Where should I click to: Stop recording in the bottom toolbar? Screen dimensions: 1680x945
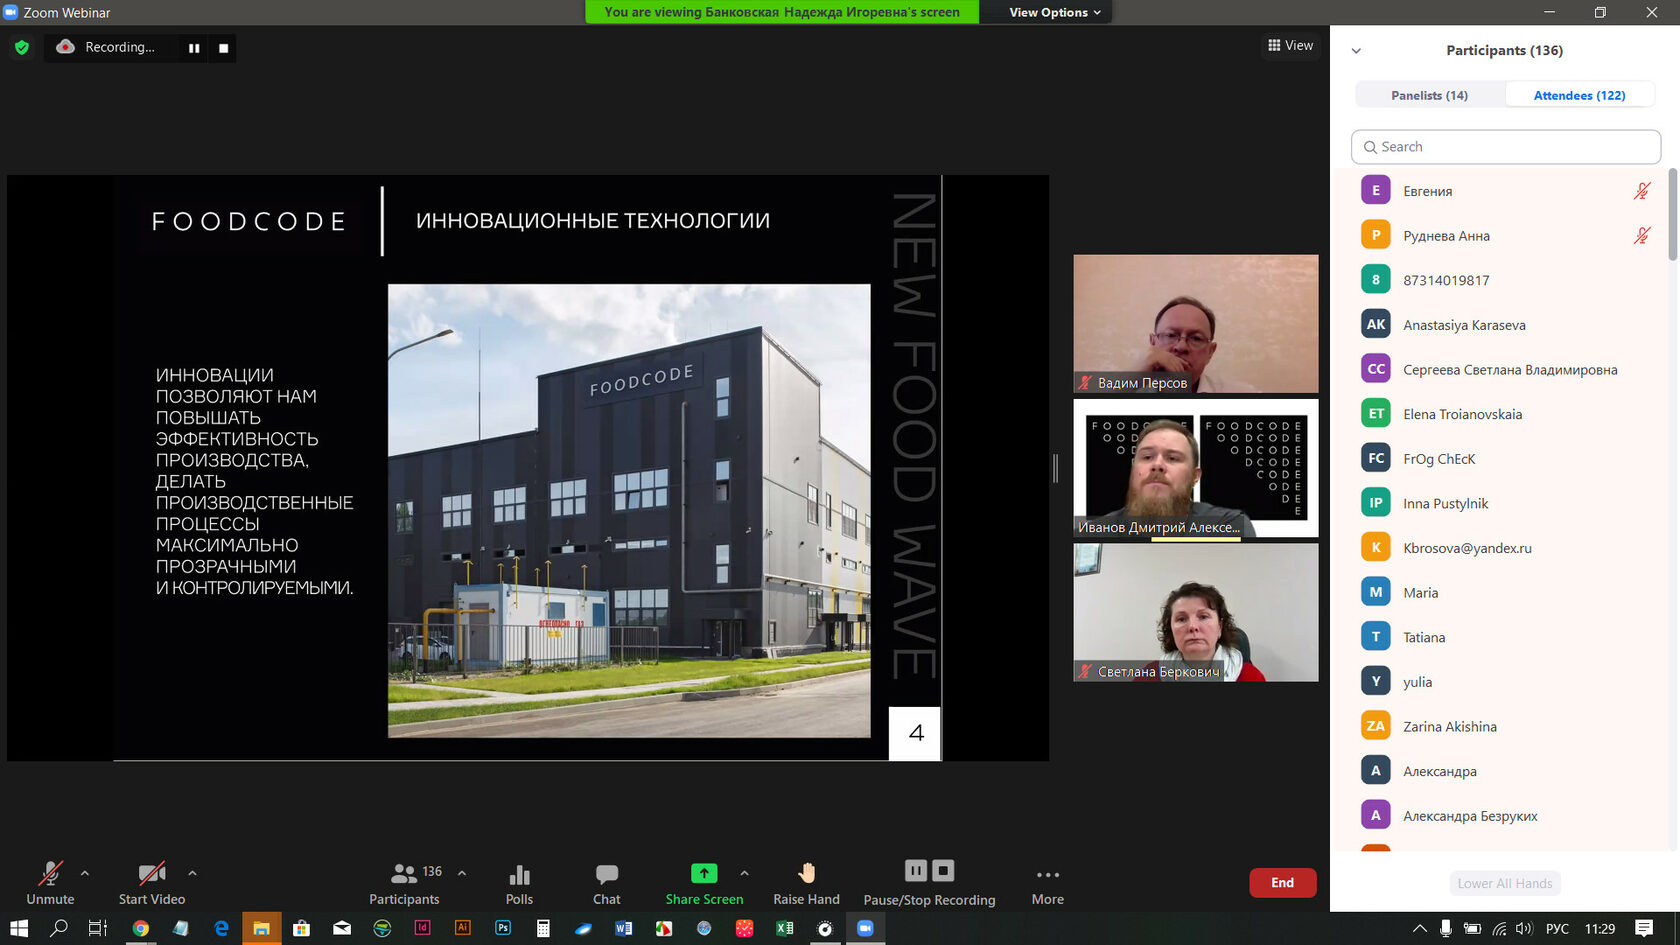[943, 870]
